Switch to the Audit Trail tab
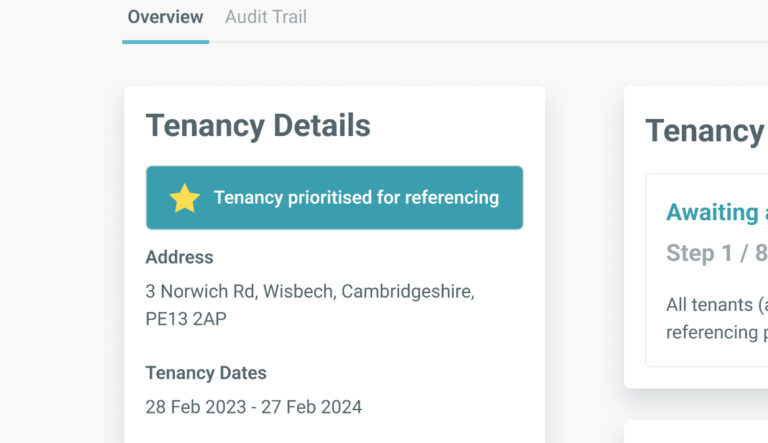The width and height of the screenshot is (768, 443). click(266, 17)
